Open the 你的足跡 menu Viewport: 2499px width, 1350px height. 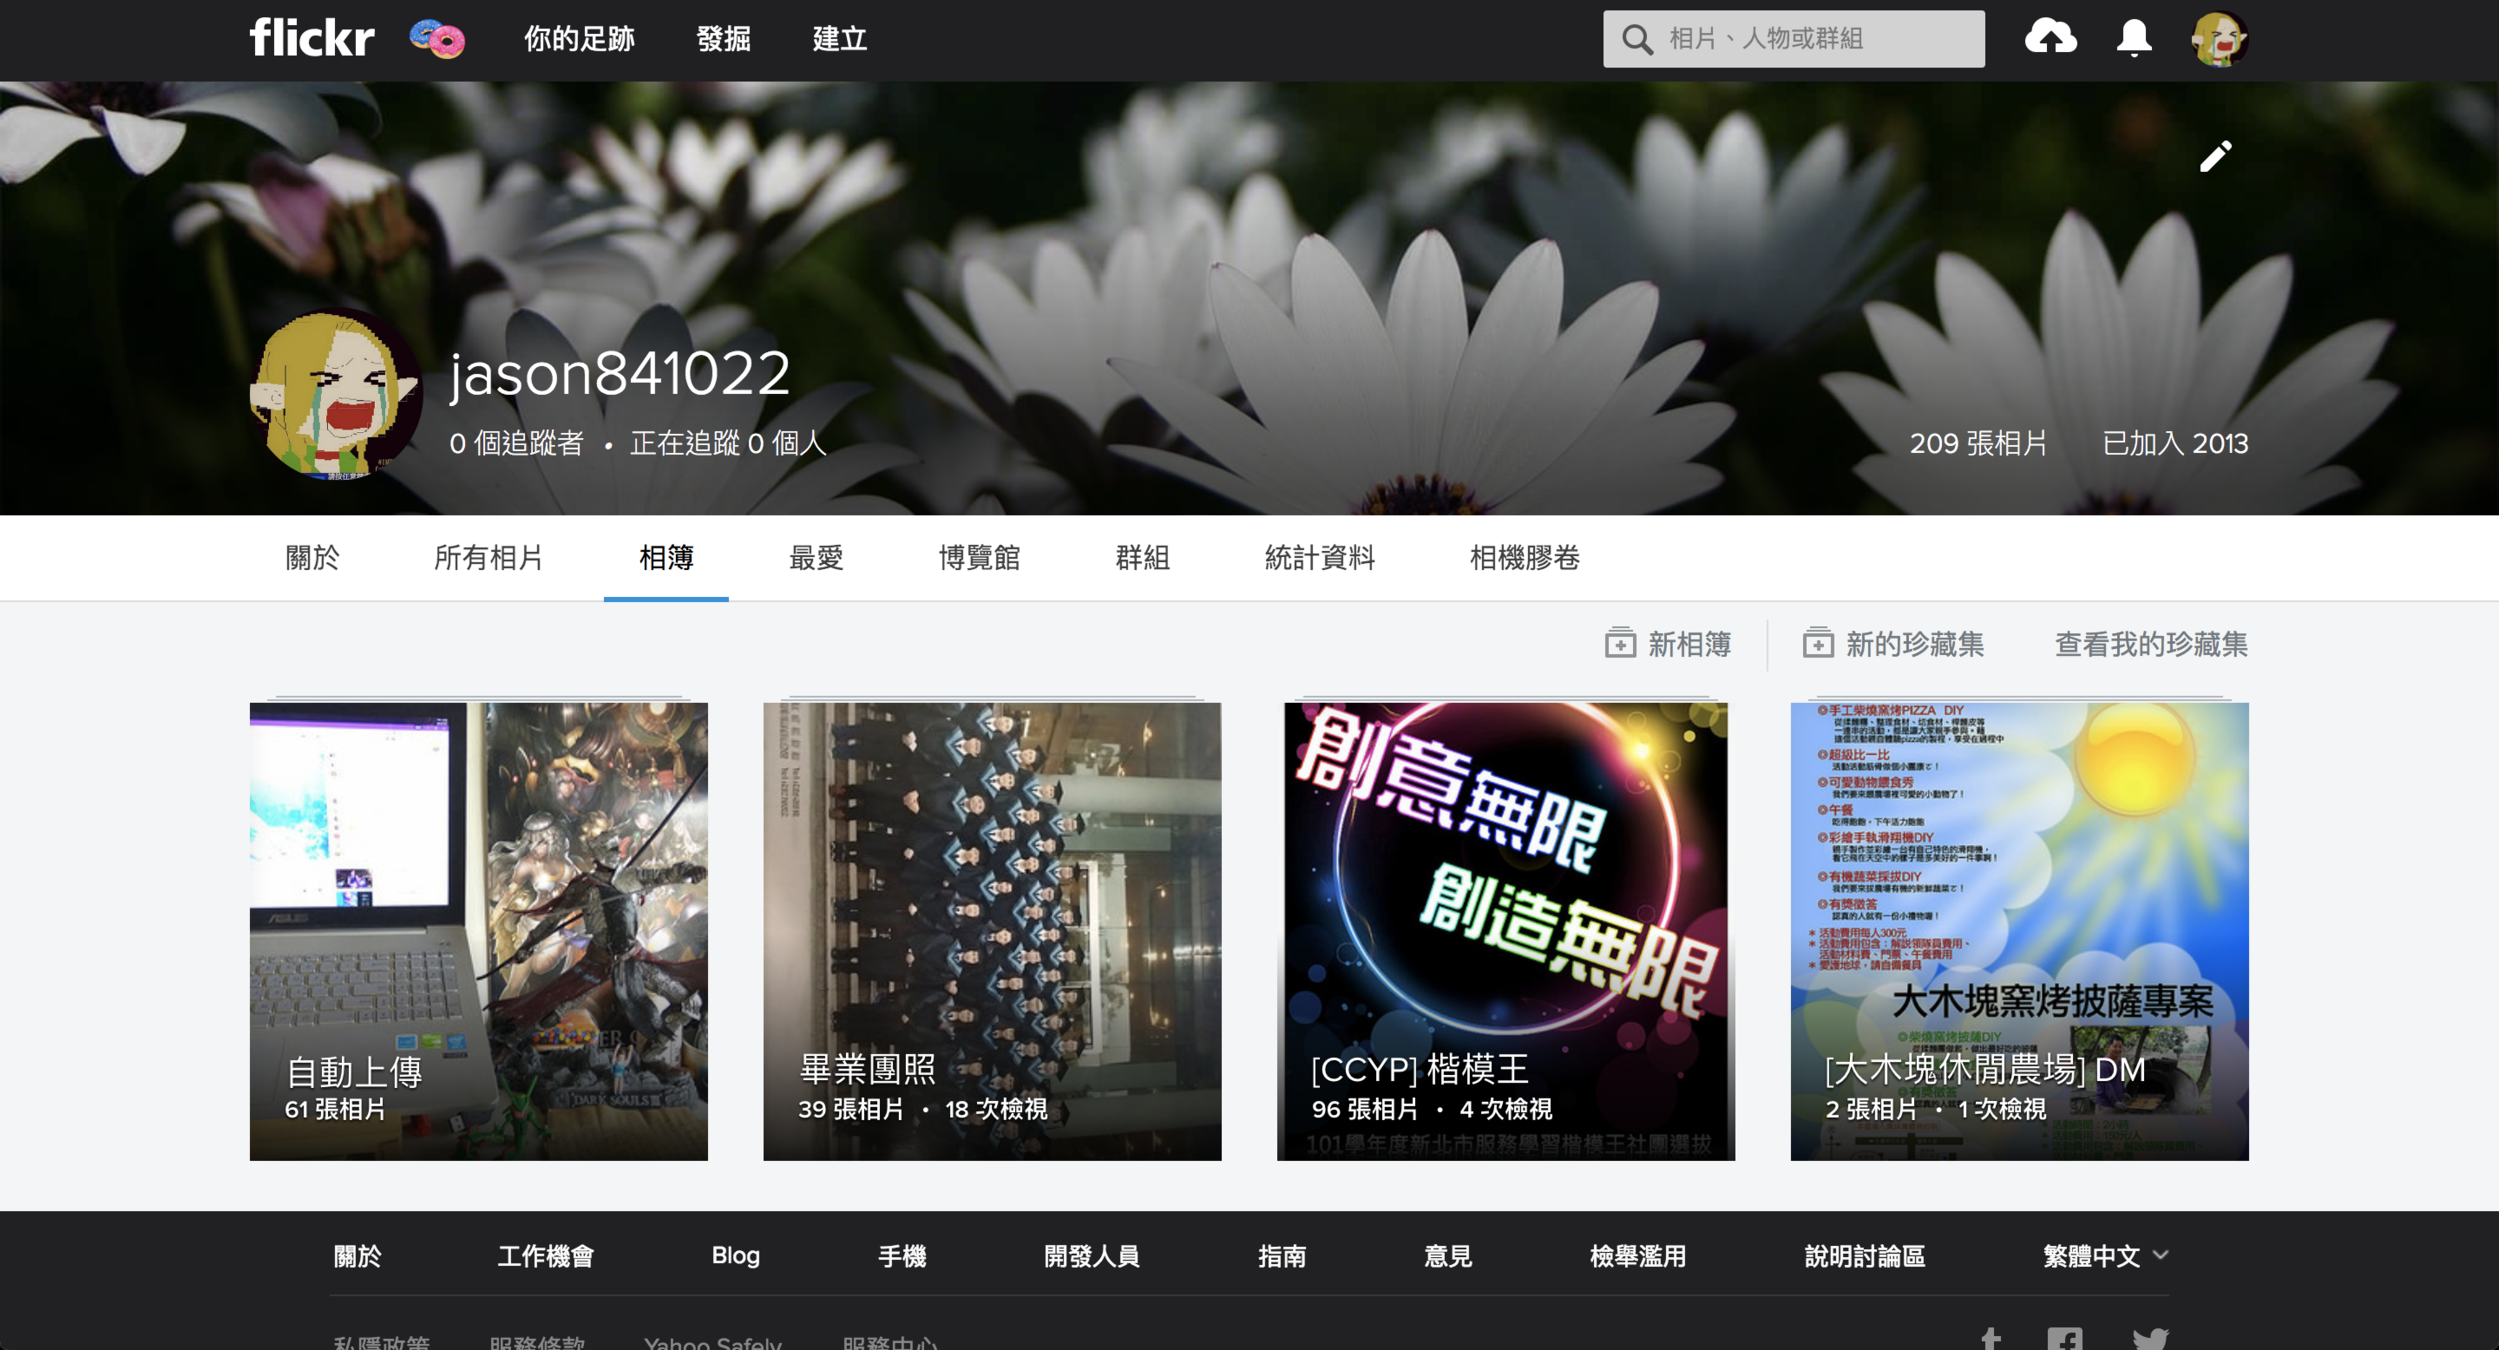(579, 39)
